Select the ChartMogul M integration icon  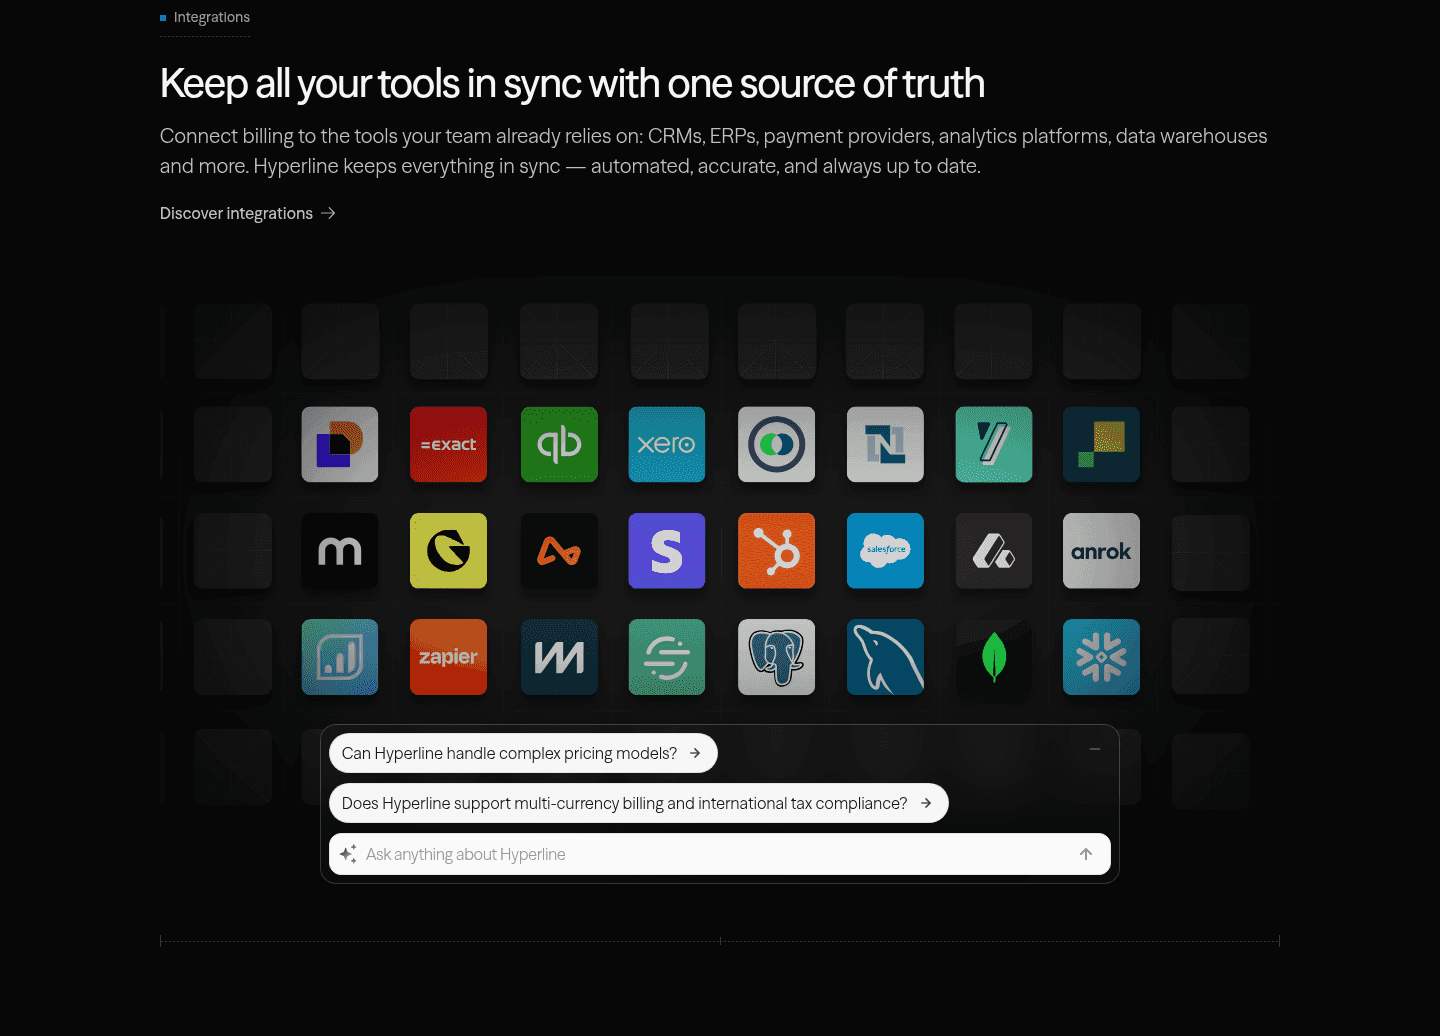click(x=559, y=657)
